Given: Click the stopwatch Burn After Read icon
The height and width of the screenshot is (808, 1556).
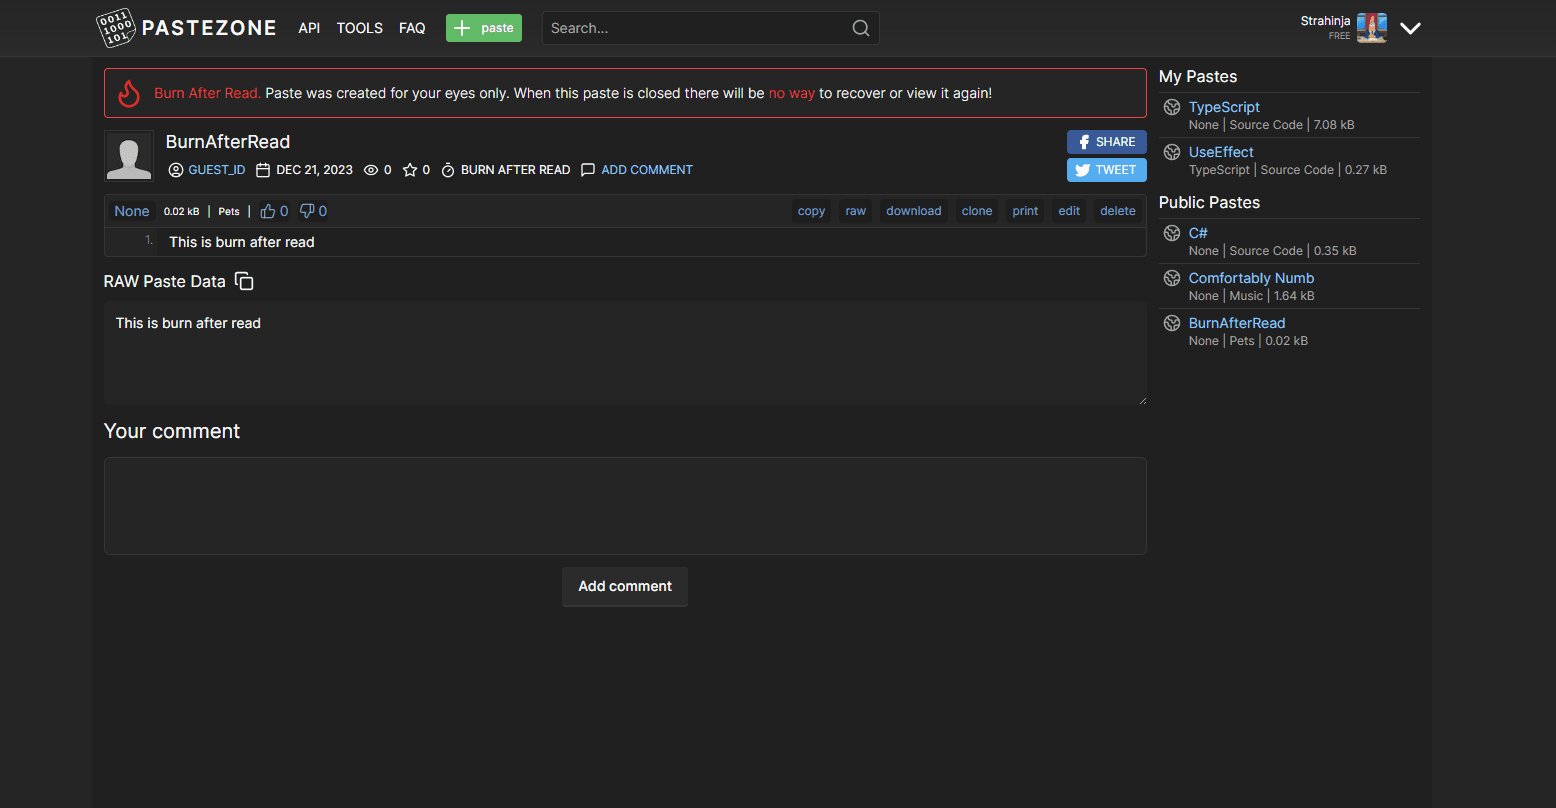Looking at the screenshot, I should (448, 170).
